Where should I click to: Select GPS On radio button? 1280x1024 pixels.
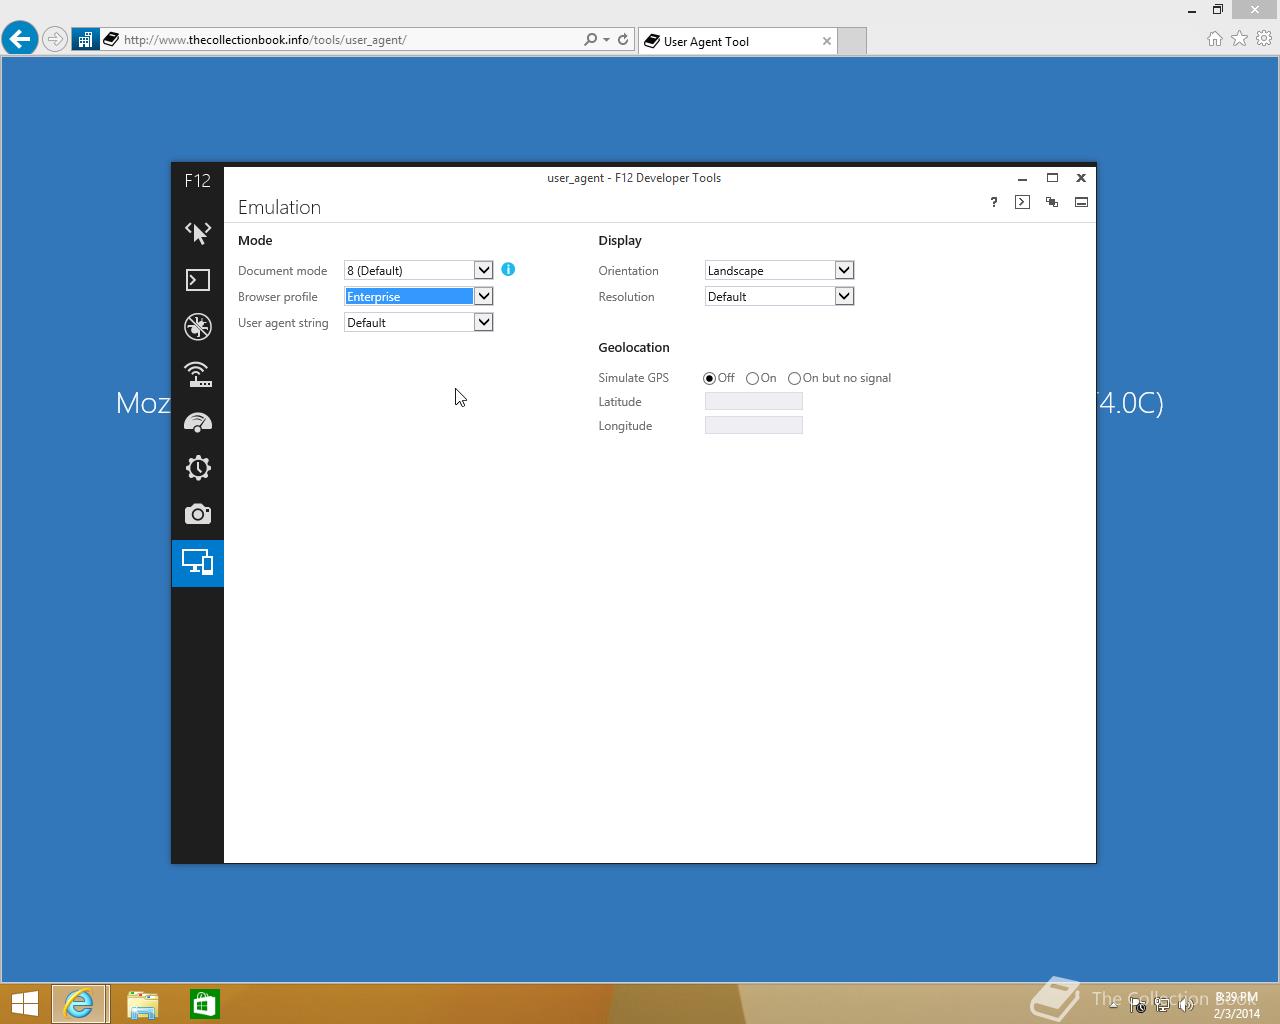pos(752,378)
